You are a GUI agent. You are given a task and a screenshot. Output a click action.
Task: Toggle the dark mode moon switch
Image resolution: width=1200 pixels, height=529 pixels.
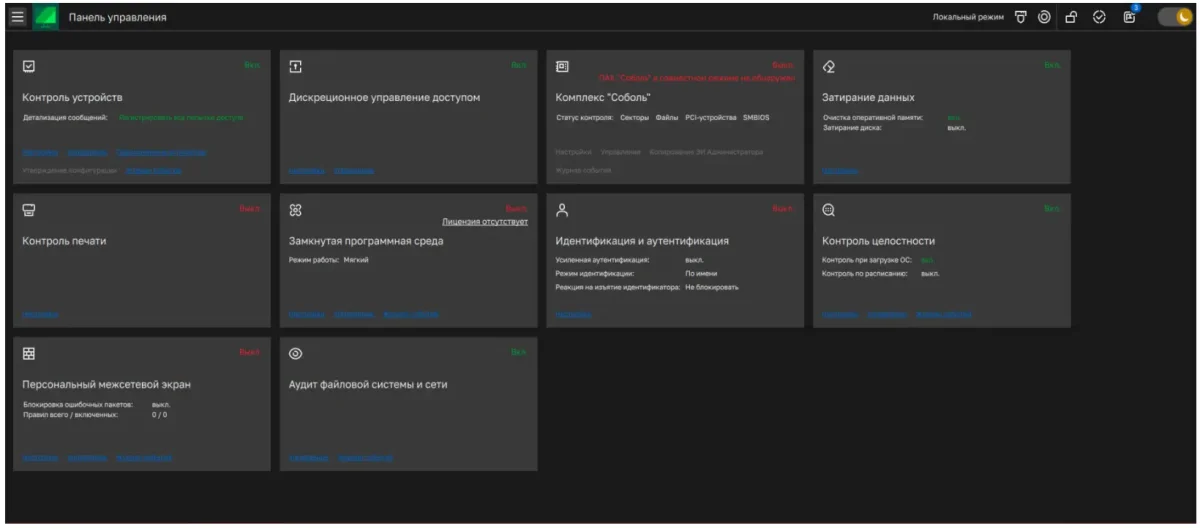click(1176, 17)
